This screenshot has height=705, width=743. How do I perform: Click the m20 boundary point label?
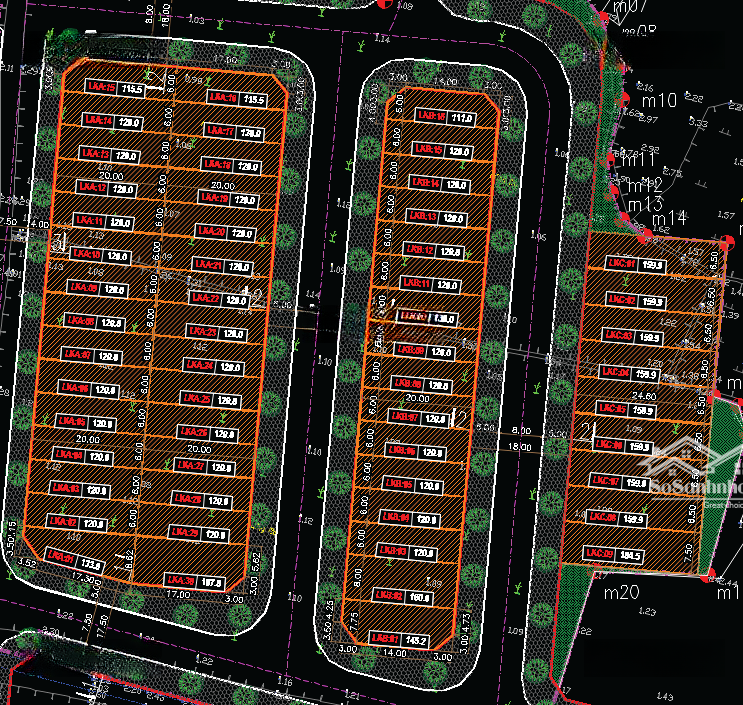(620, 592)
